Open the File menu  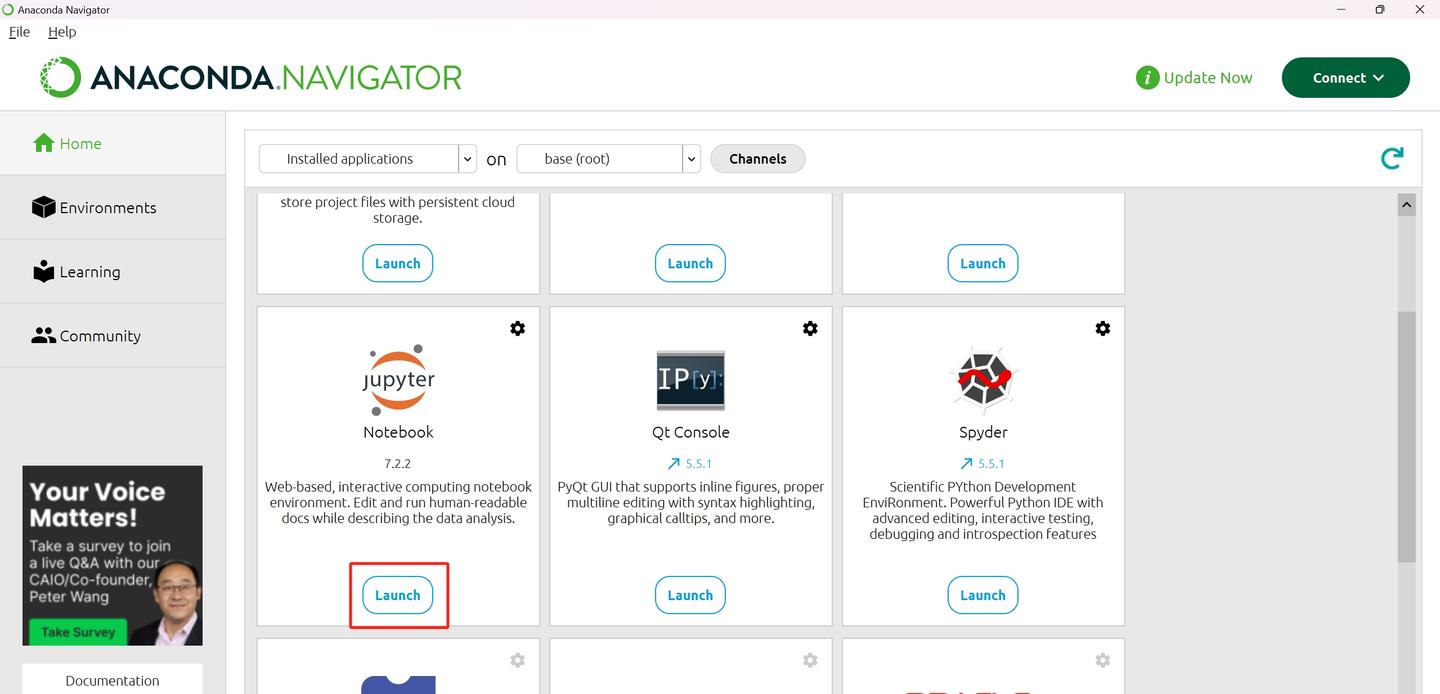[18, 31]
